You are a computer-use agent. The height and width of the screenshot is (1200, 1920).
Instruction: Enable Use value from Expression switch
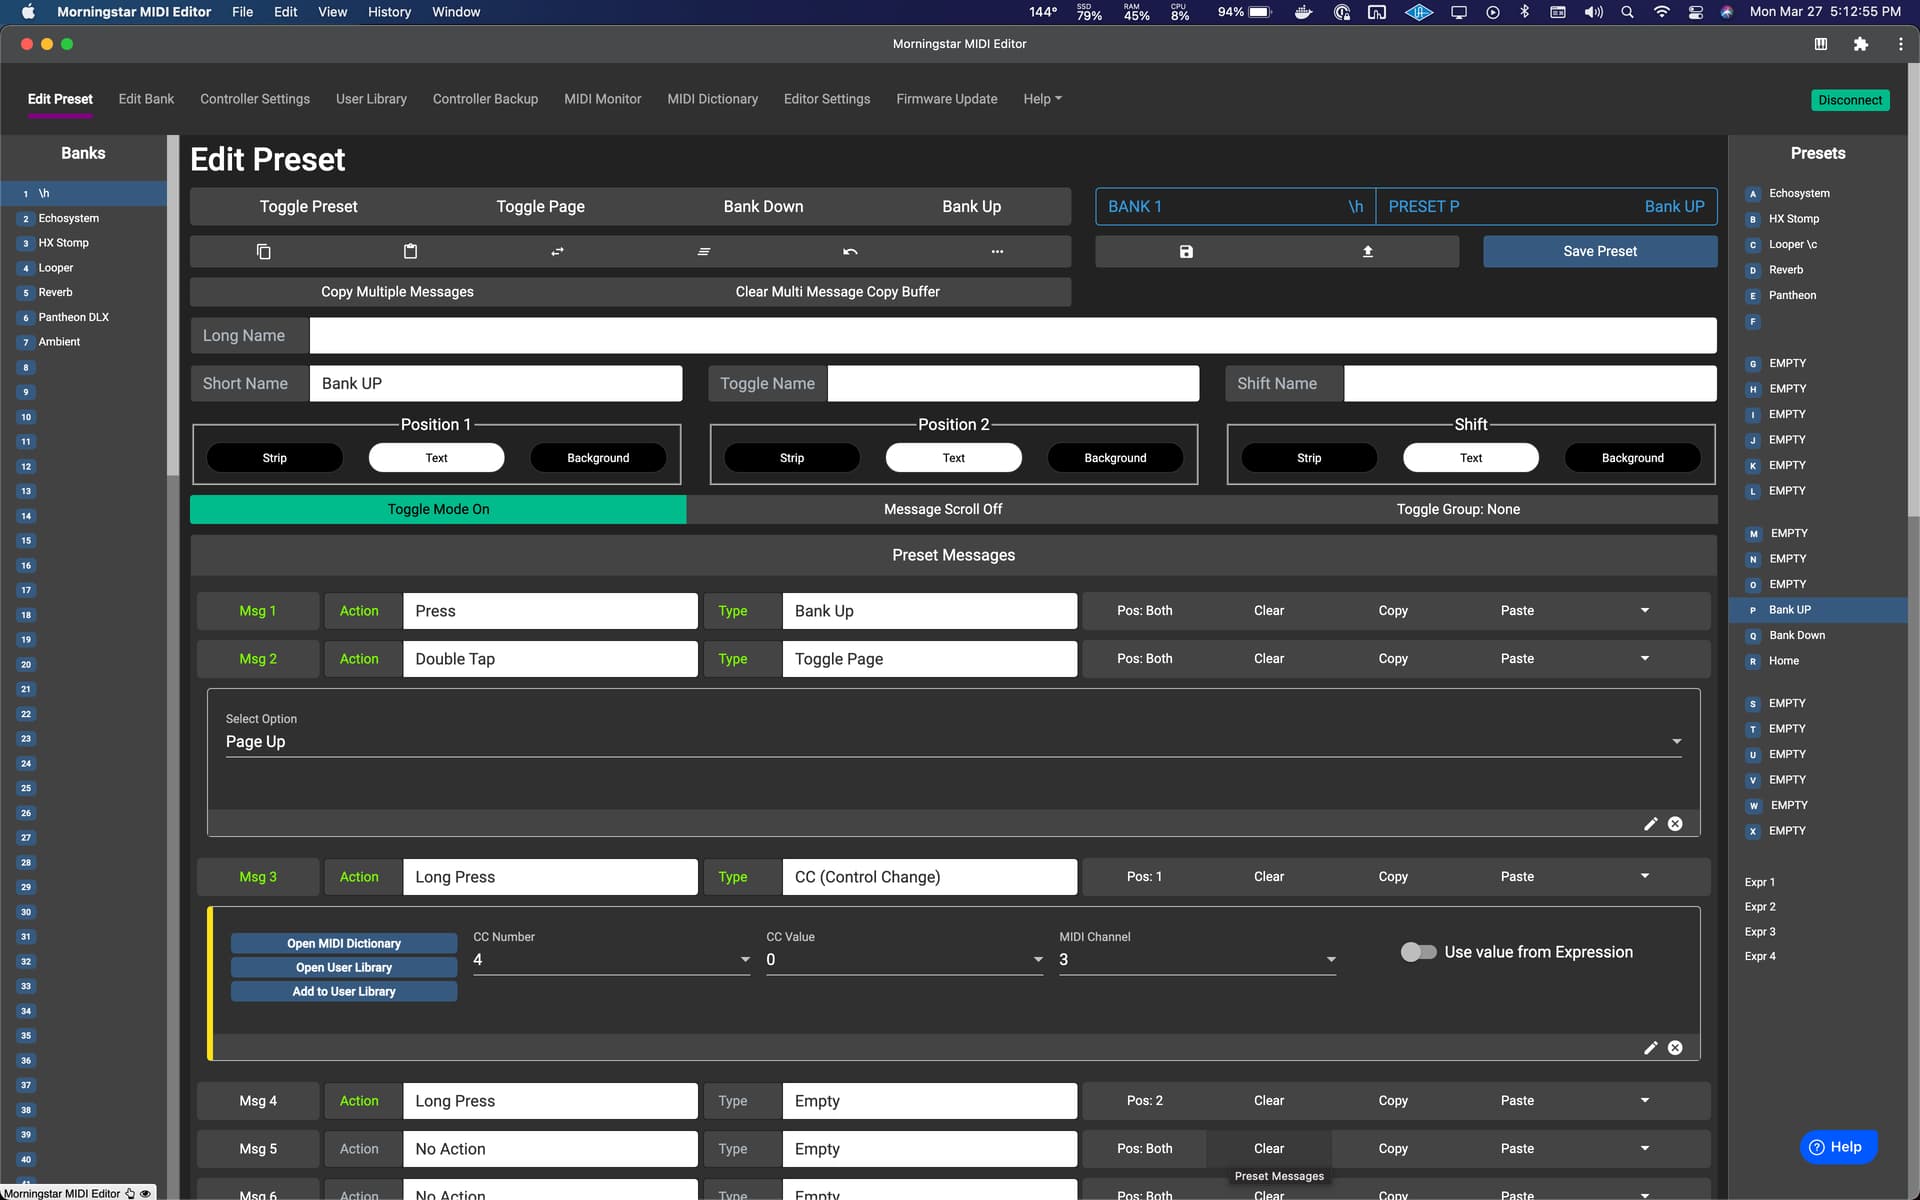coord(1418,952)
